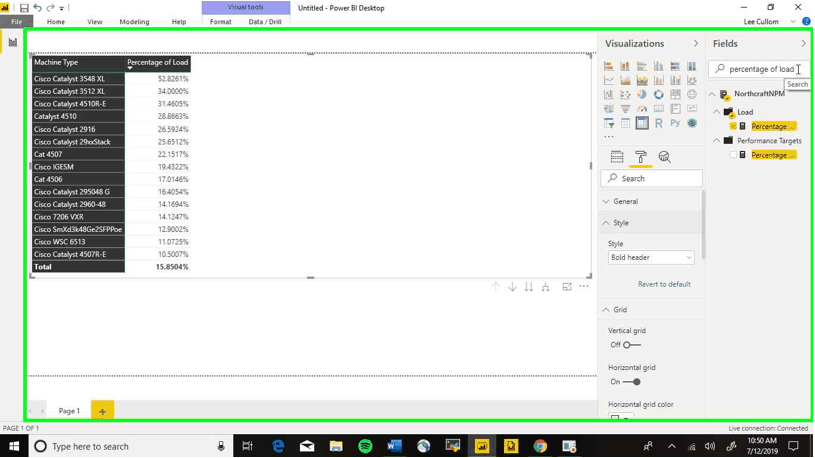815x458 pixels.
Task: Click the format pane vertical scrollbar
Action: tap(704, 225)
